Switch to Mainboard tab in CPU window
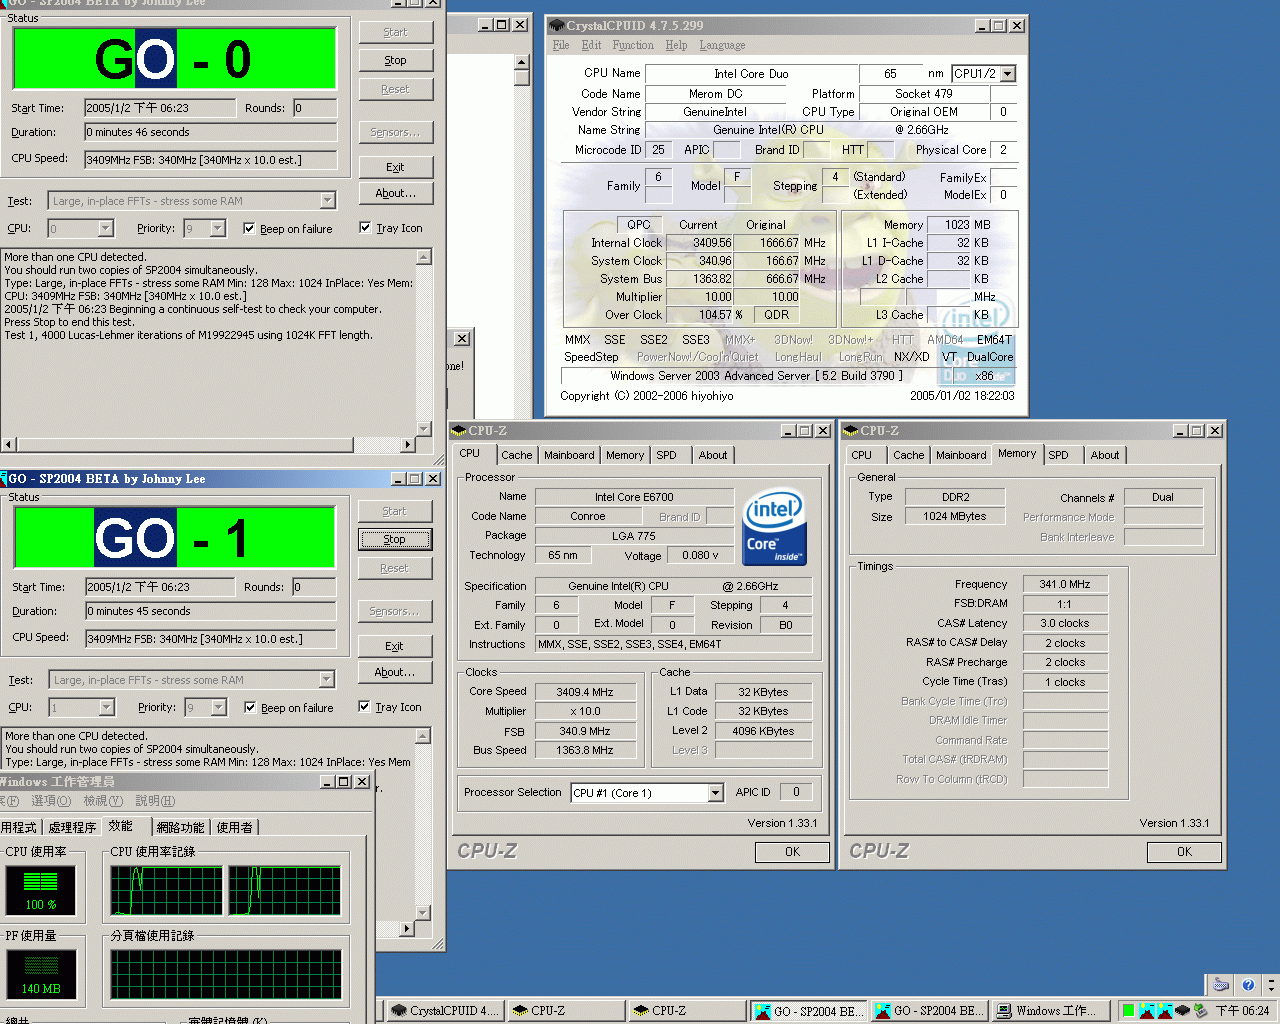1280x1024 pixels. click(x=568, y=455)
